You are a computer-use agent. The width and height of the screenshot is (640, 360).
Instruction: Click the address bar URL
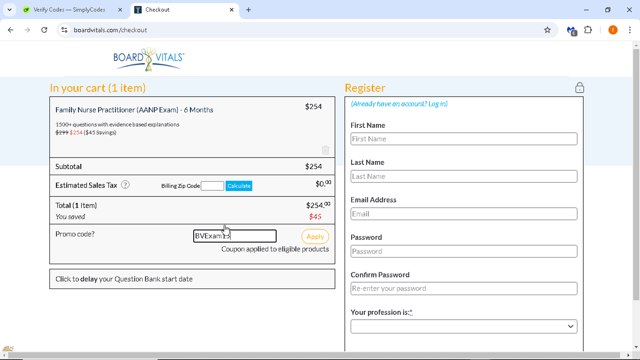(x=110, y=30)
